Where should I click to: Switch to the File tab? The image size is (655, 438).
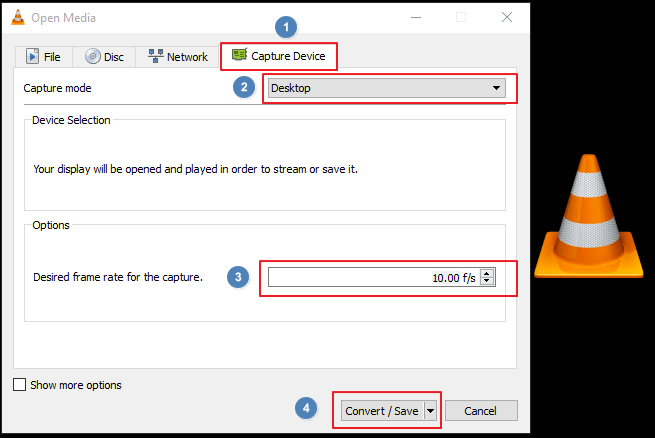pyautogui.click(x=43, y=56)
